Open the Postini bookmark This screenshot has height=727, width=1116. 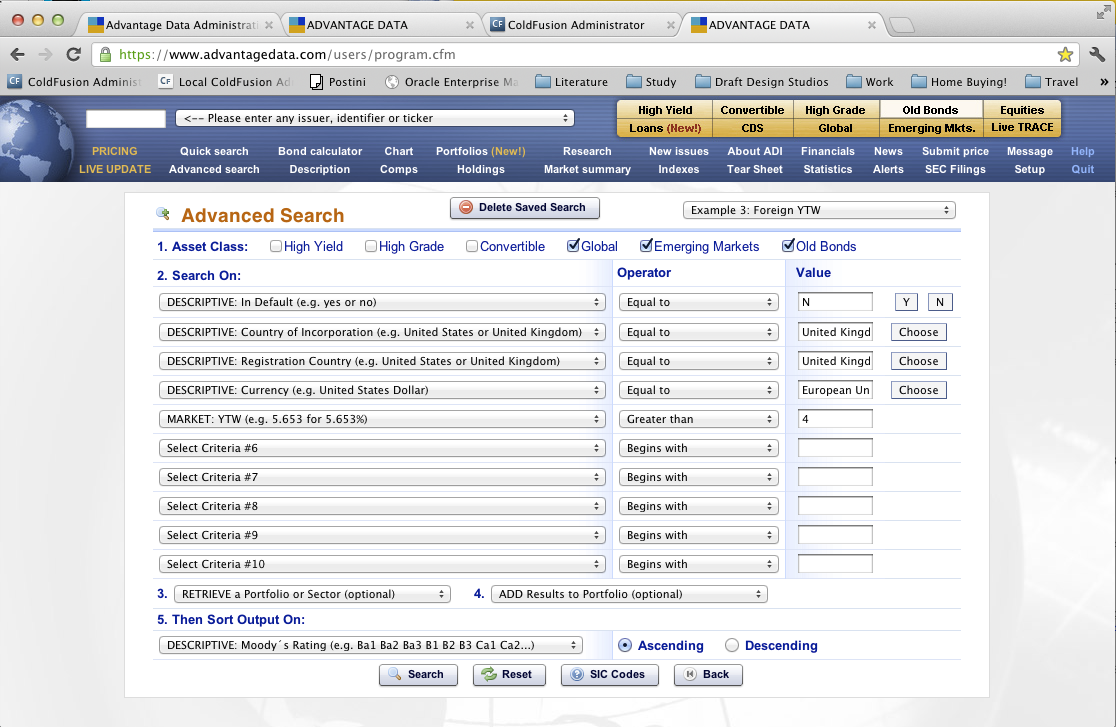pyautogui.click(x=338, y=82)
